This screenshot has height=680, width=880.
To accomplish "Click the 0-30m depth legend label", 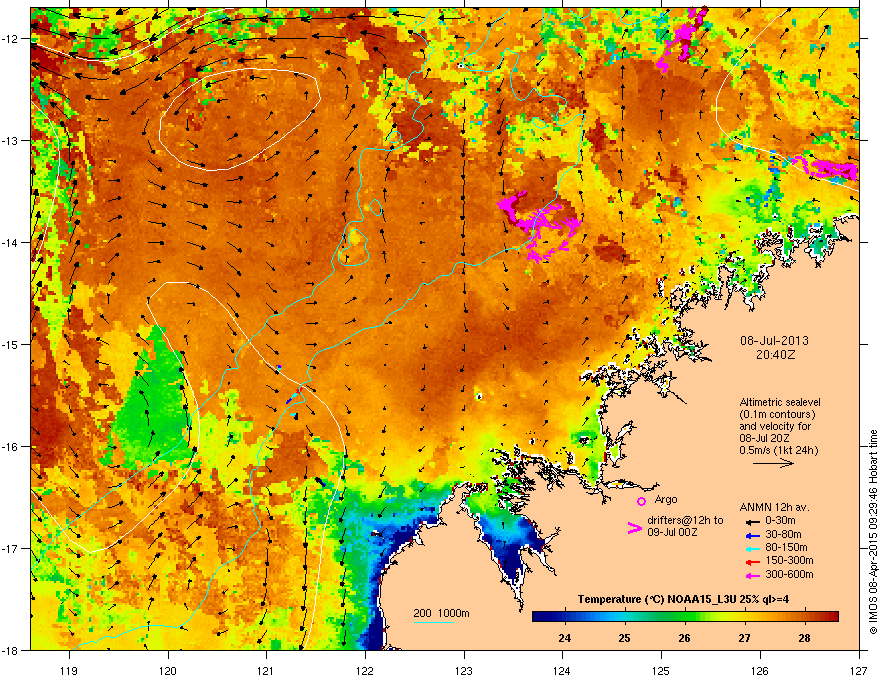I will (781, 521).
